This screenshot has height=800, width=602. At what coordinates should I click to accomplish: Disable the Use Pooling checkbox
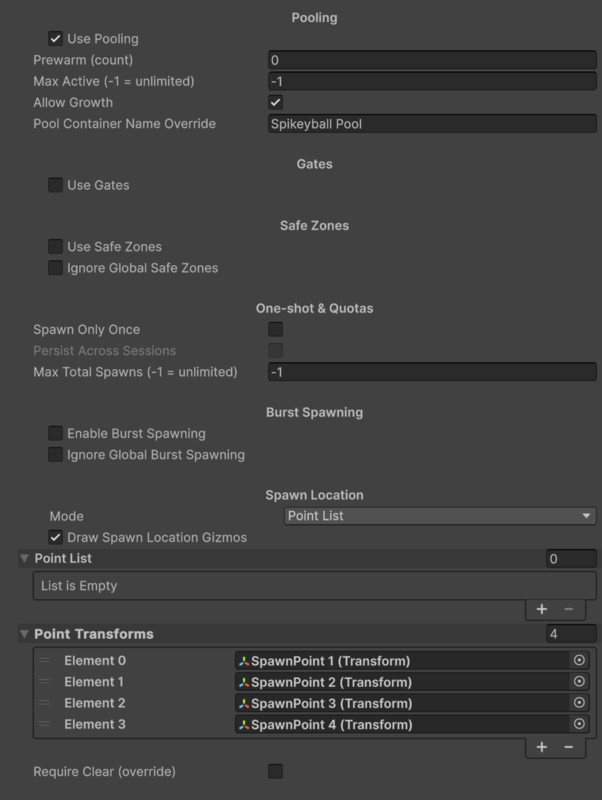pos(55,39)
